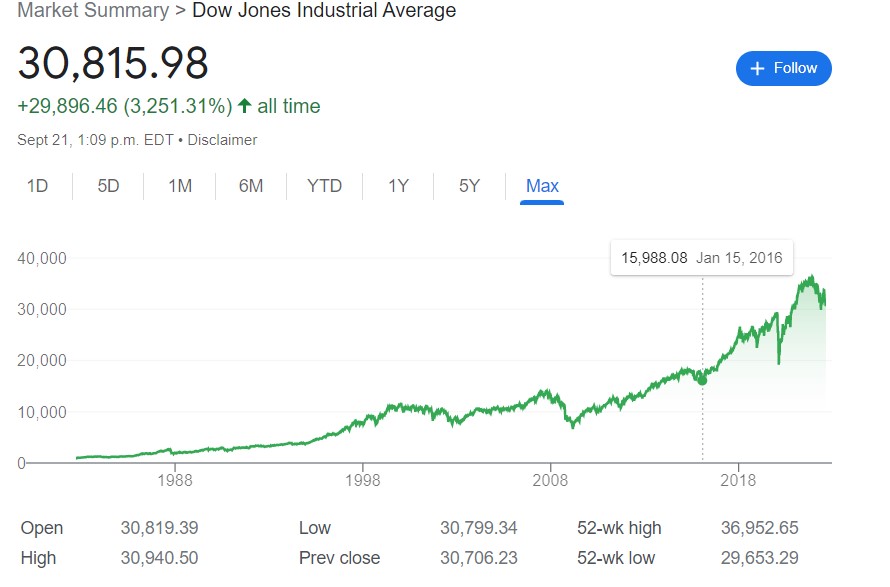Click the Follow button
890x587 pixels.
click(783, 68)
